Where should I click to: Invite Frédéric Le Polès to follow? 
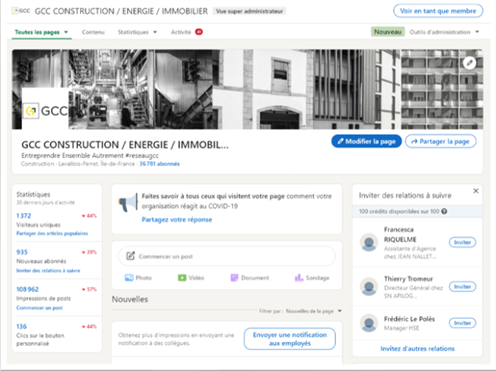pos(462,323)
